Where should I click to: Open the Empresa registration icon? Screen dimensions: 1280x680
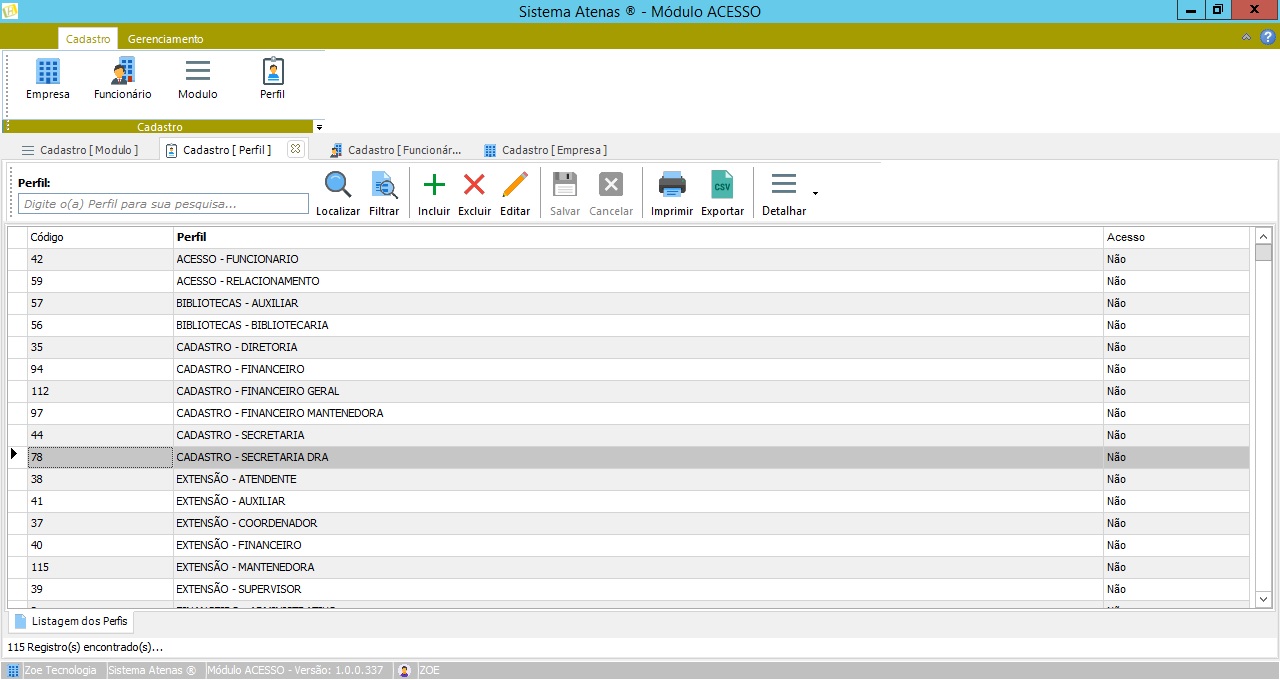(48, 72)
